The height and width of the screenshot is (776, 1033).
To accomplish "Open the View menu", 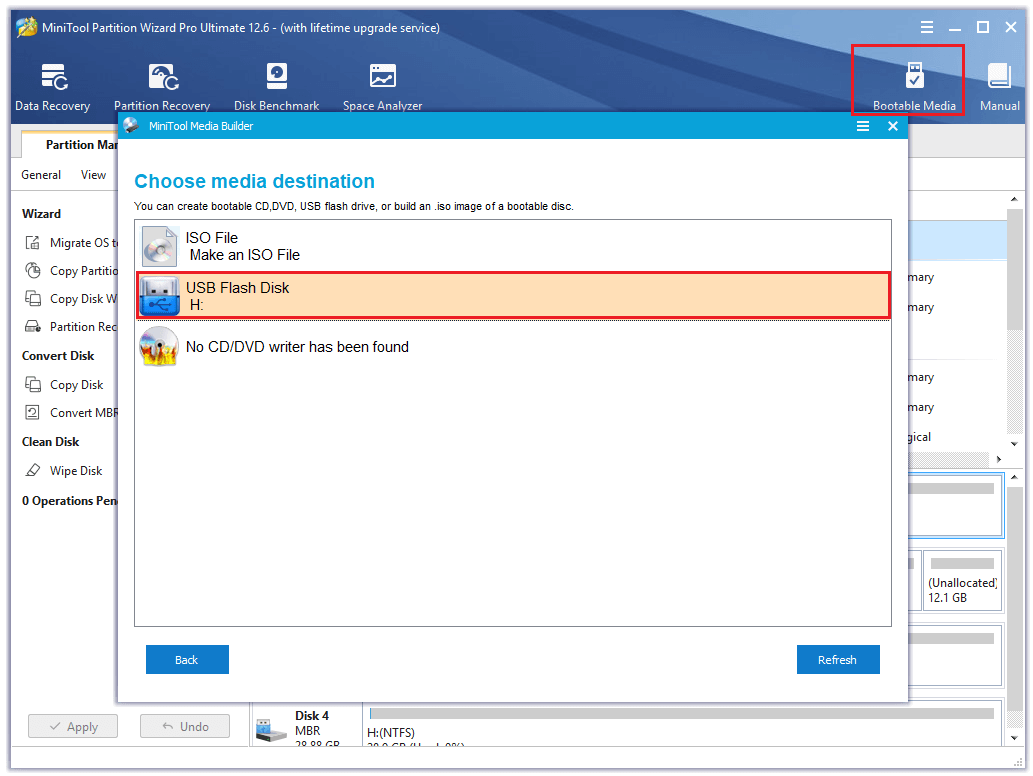I will (93, 175).
